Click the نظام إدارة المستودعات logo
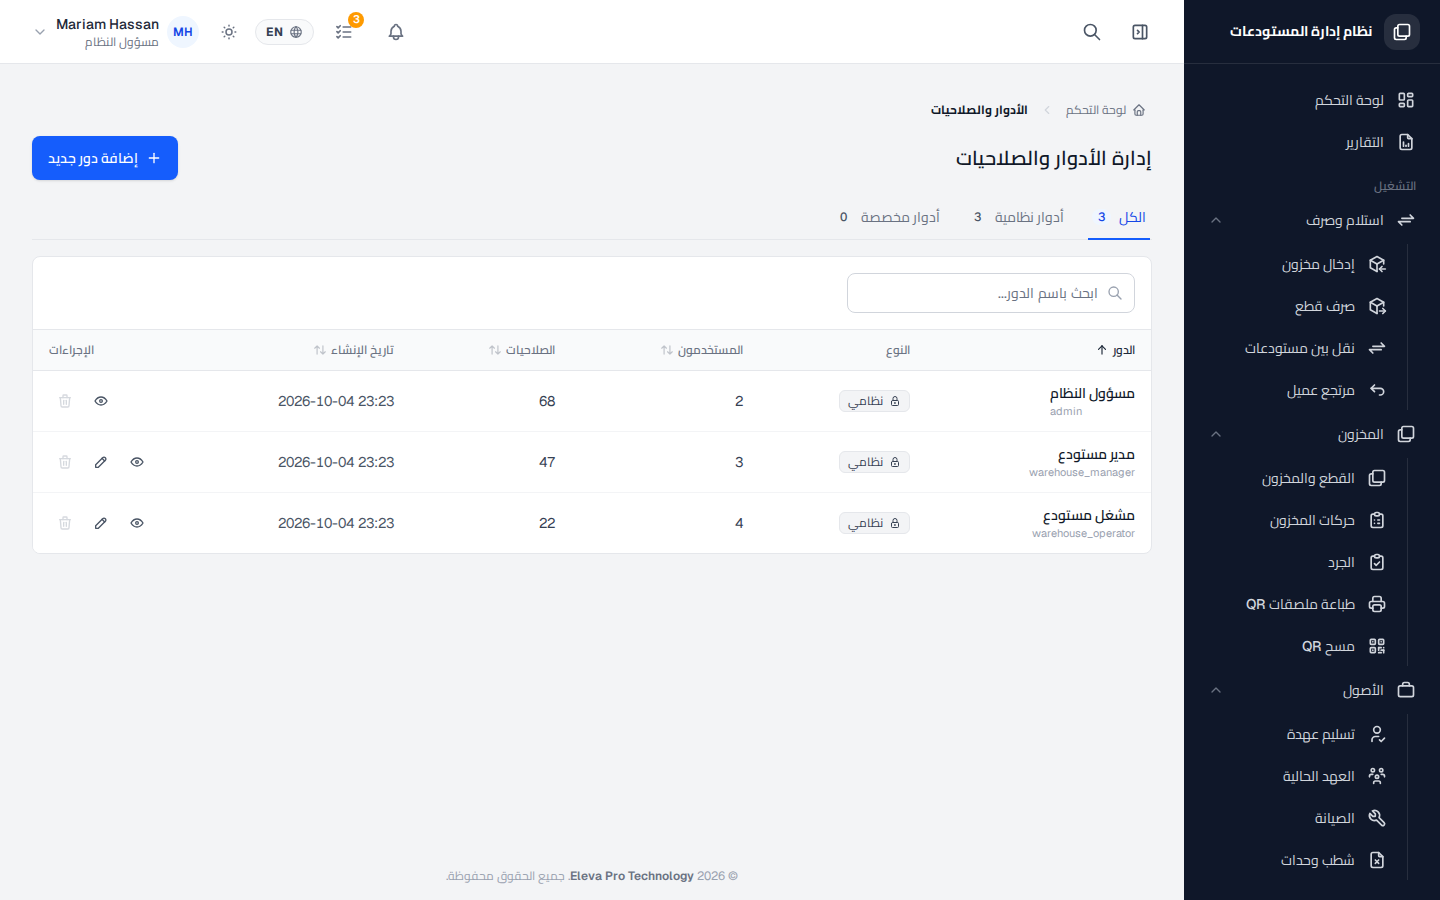Image resolution: width=1440 pixels, height=900 pixels. tap(1324, 32)
